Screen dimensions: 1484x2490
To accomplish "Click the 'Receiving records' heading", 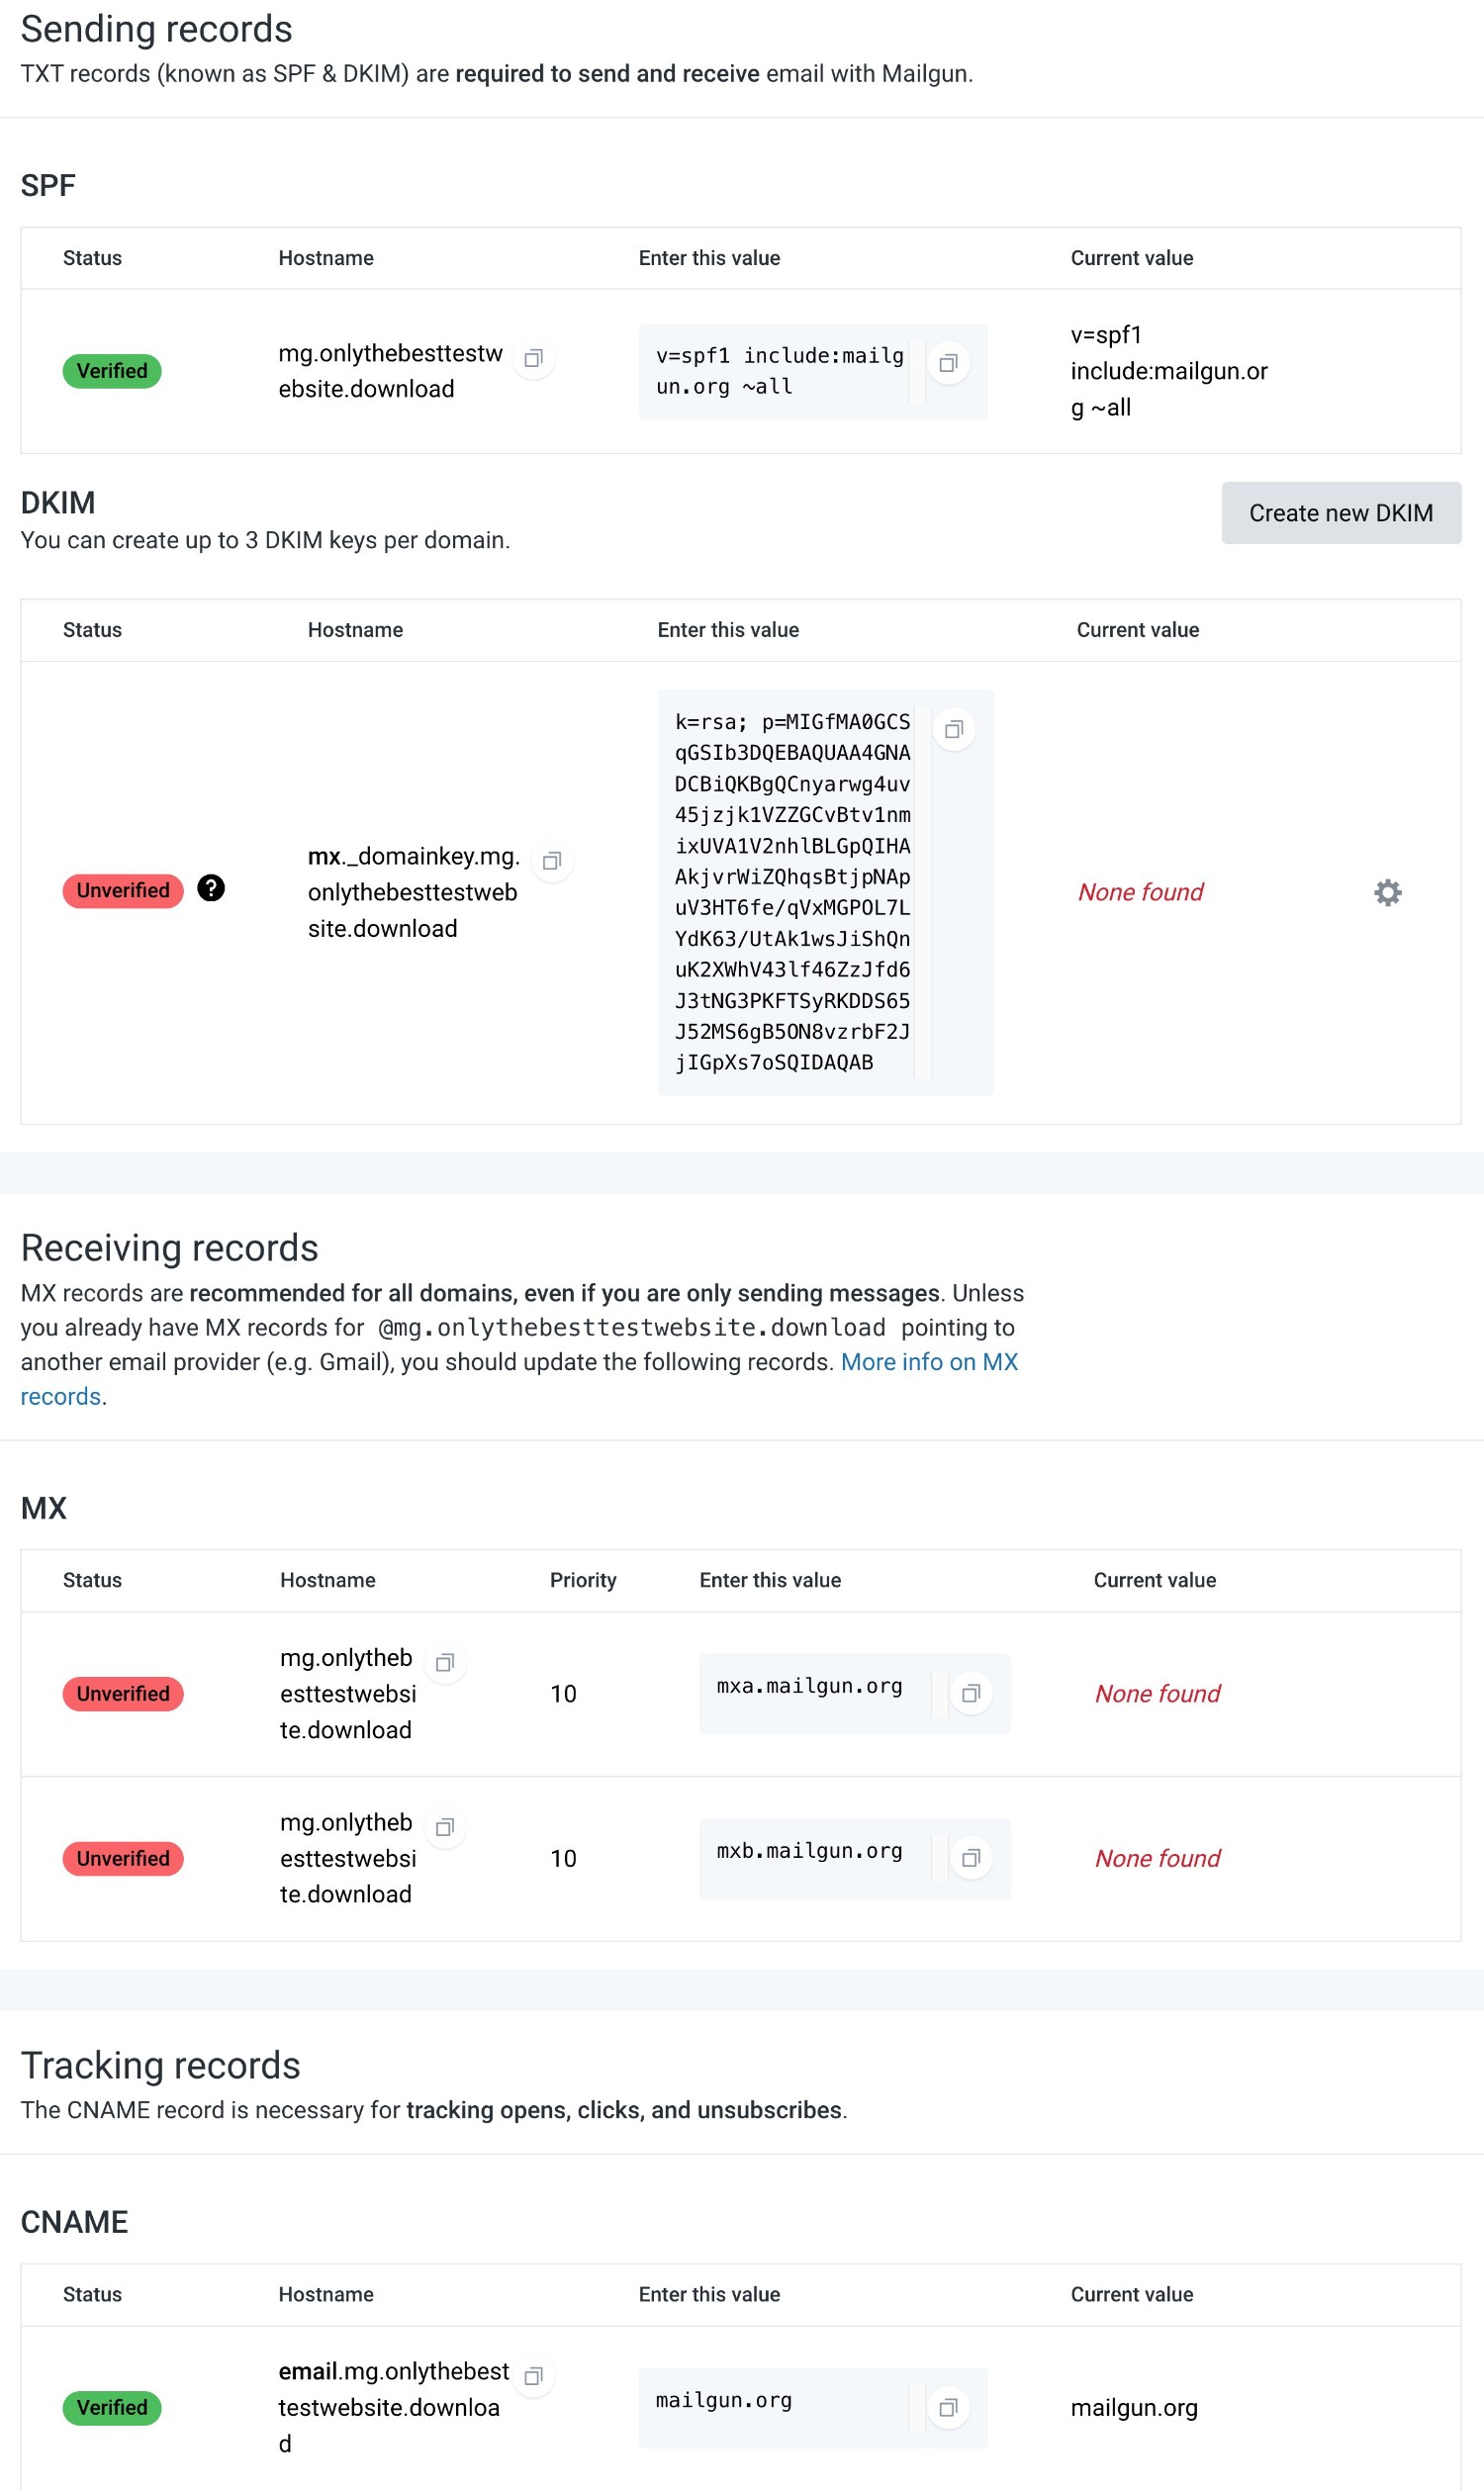I will [x=169, y=1248].
